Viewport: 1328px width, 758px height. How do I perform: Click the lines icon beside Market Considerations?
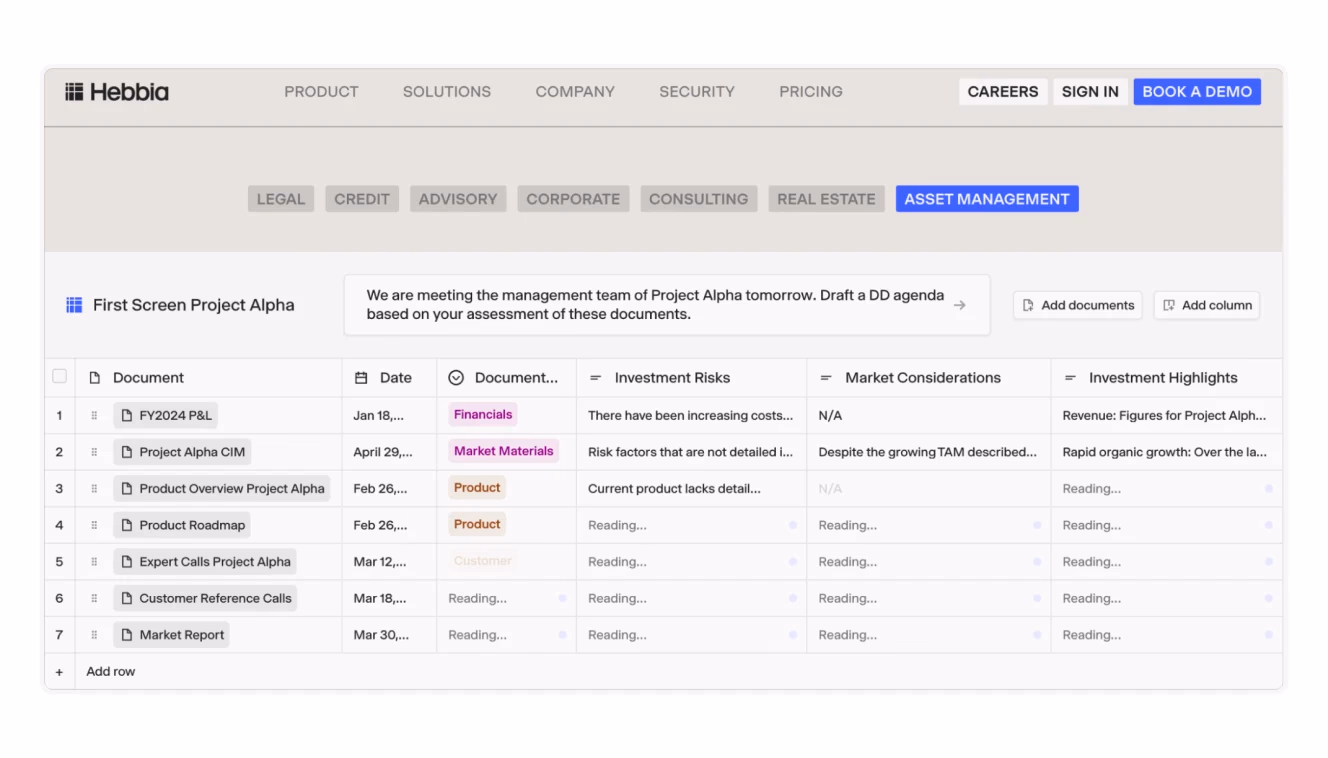pyautogui.click(x=826, y=378)
